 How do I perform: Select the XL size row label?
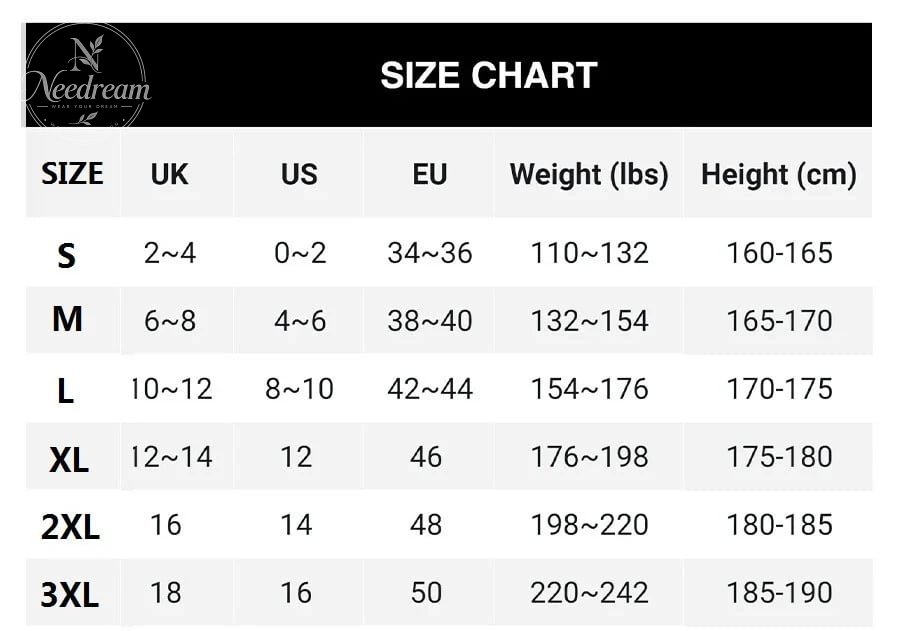coord(69,460)
